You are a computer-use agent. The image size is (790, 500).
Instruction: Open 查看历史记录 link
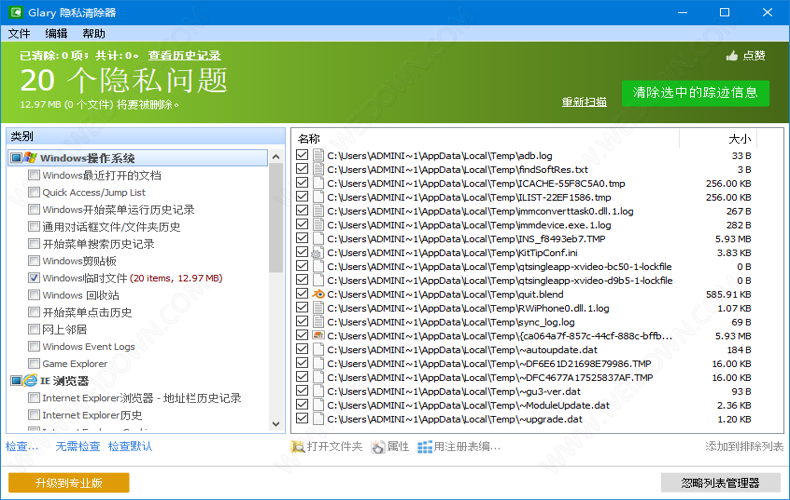[184, 55]
